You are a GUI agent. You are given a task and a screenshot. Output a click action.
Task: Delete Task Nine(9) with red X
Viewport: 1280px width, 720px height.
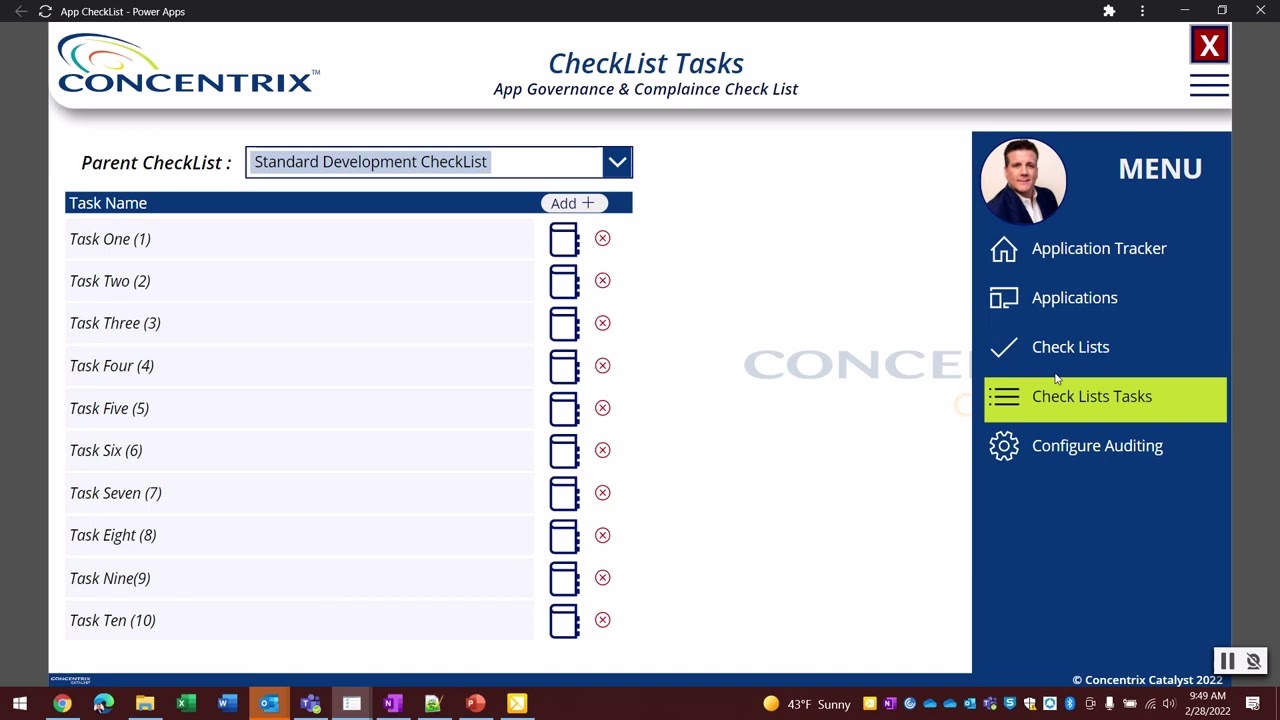pos(602,577)
